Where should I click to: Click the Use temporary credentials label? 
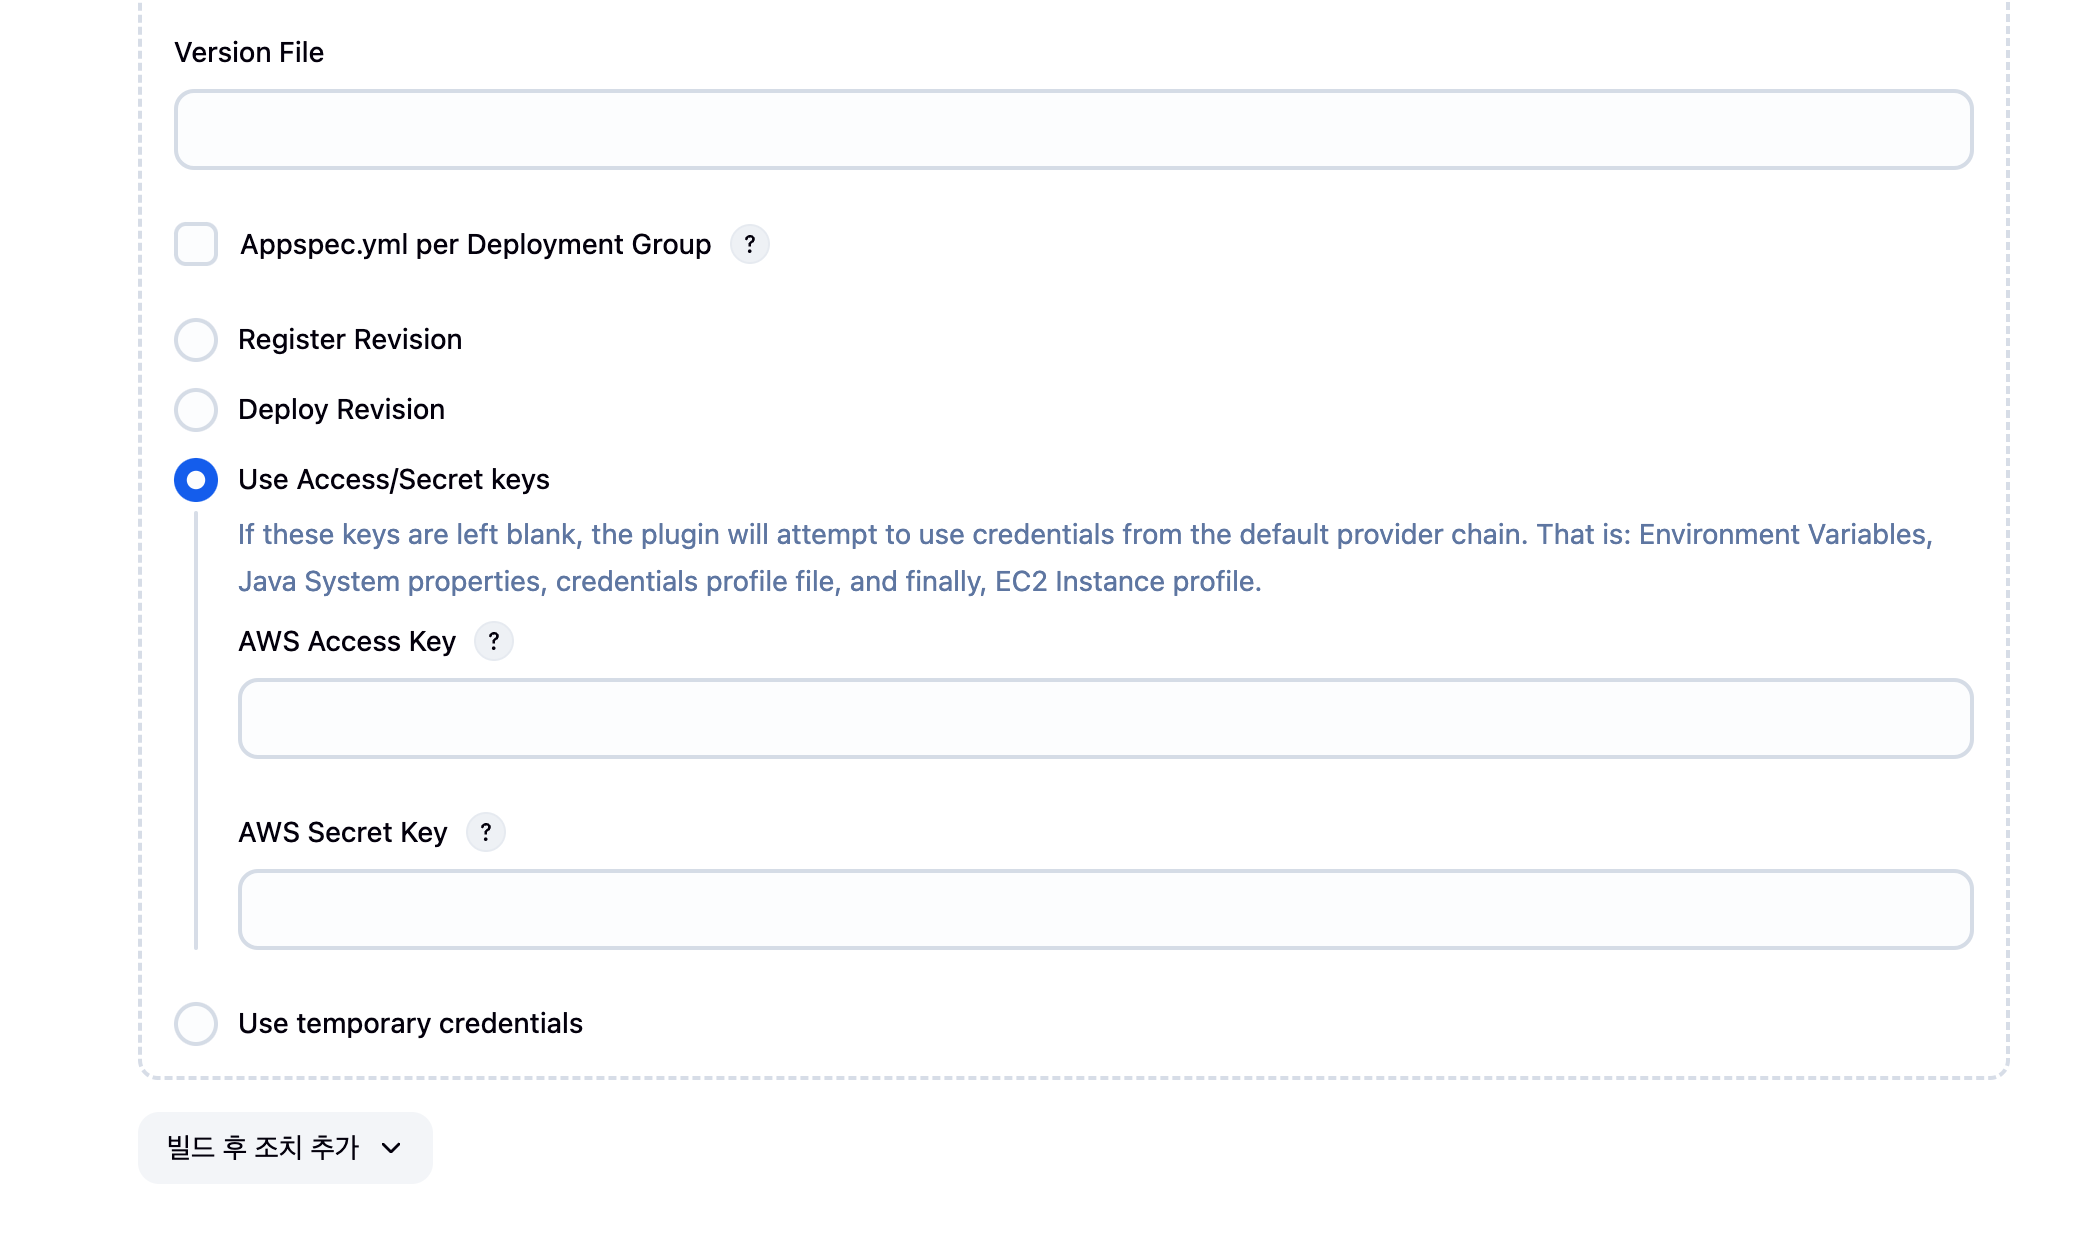pyautogui.click(x=410, y=1024)
